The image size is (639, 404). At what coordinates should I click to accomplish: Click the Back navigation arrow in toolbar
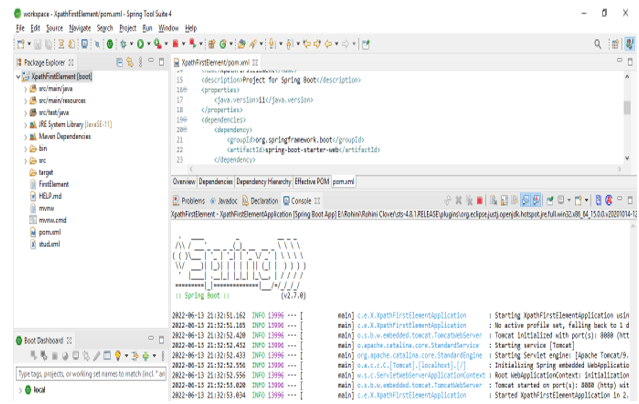328,44
